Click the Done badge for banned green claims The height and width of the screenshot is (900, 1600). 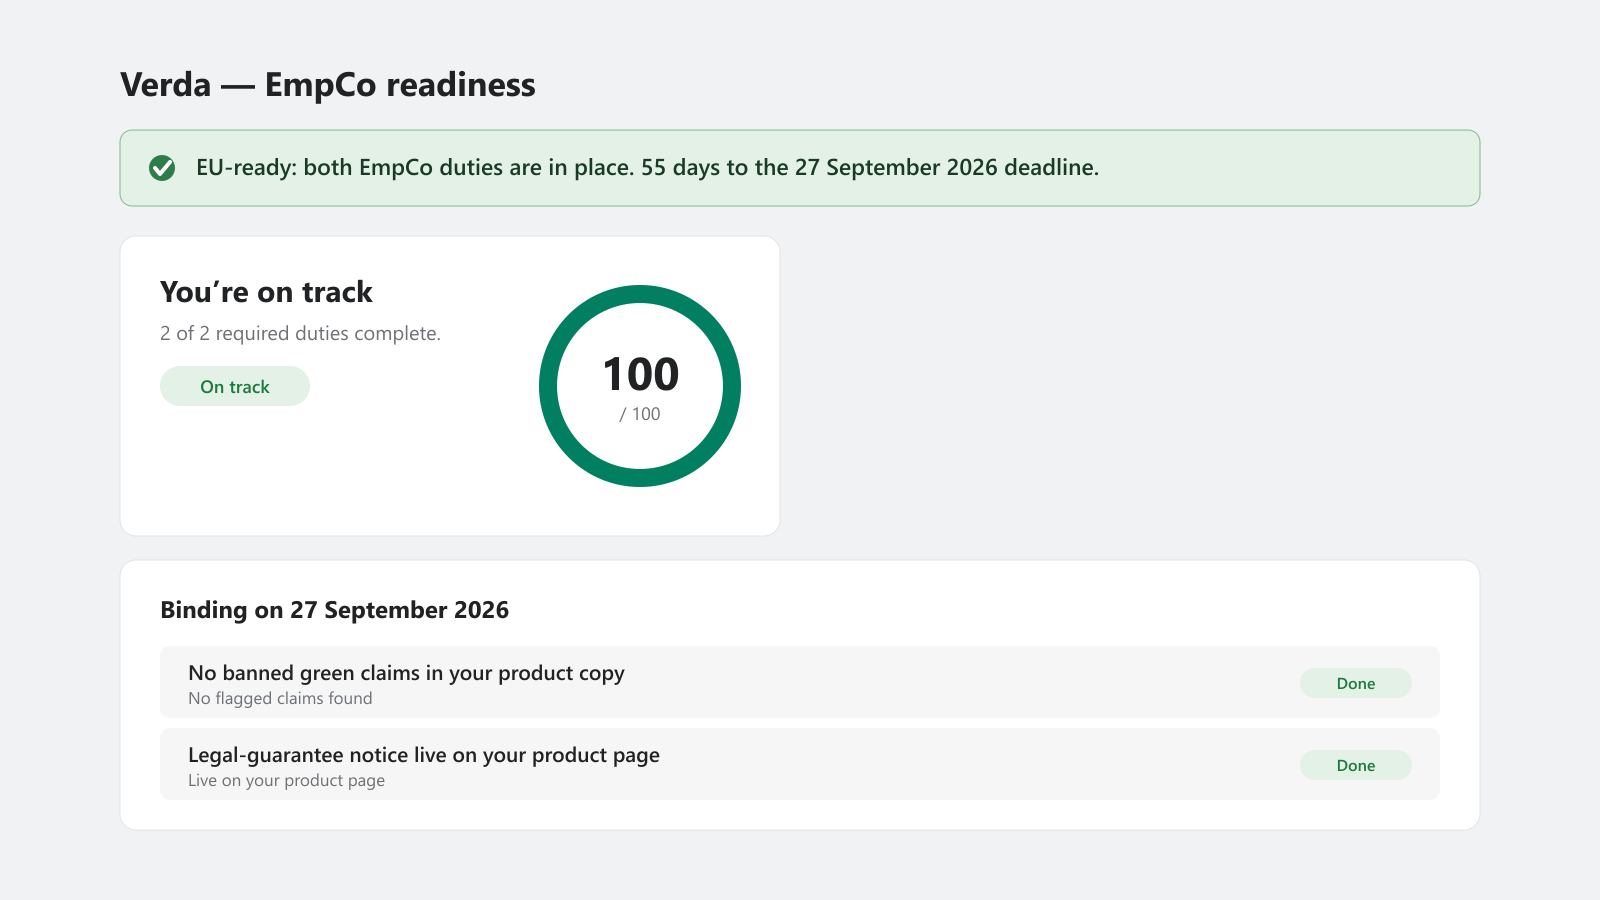(x=1356, y=683)
